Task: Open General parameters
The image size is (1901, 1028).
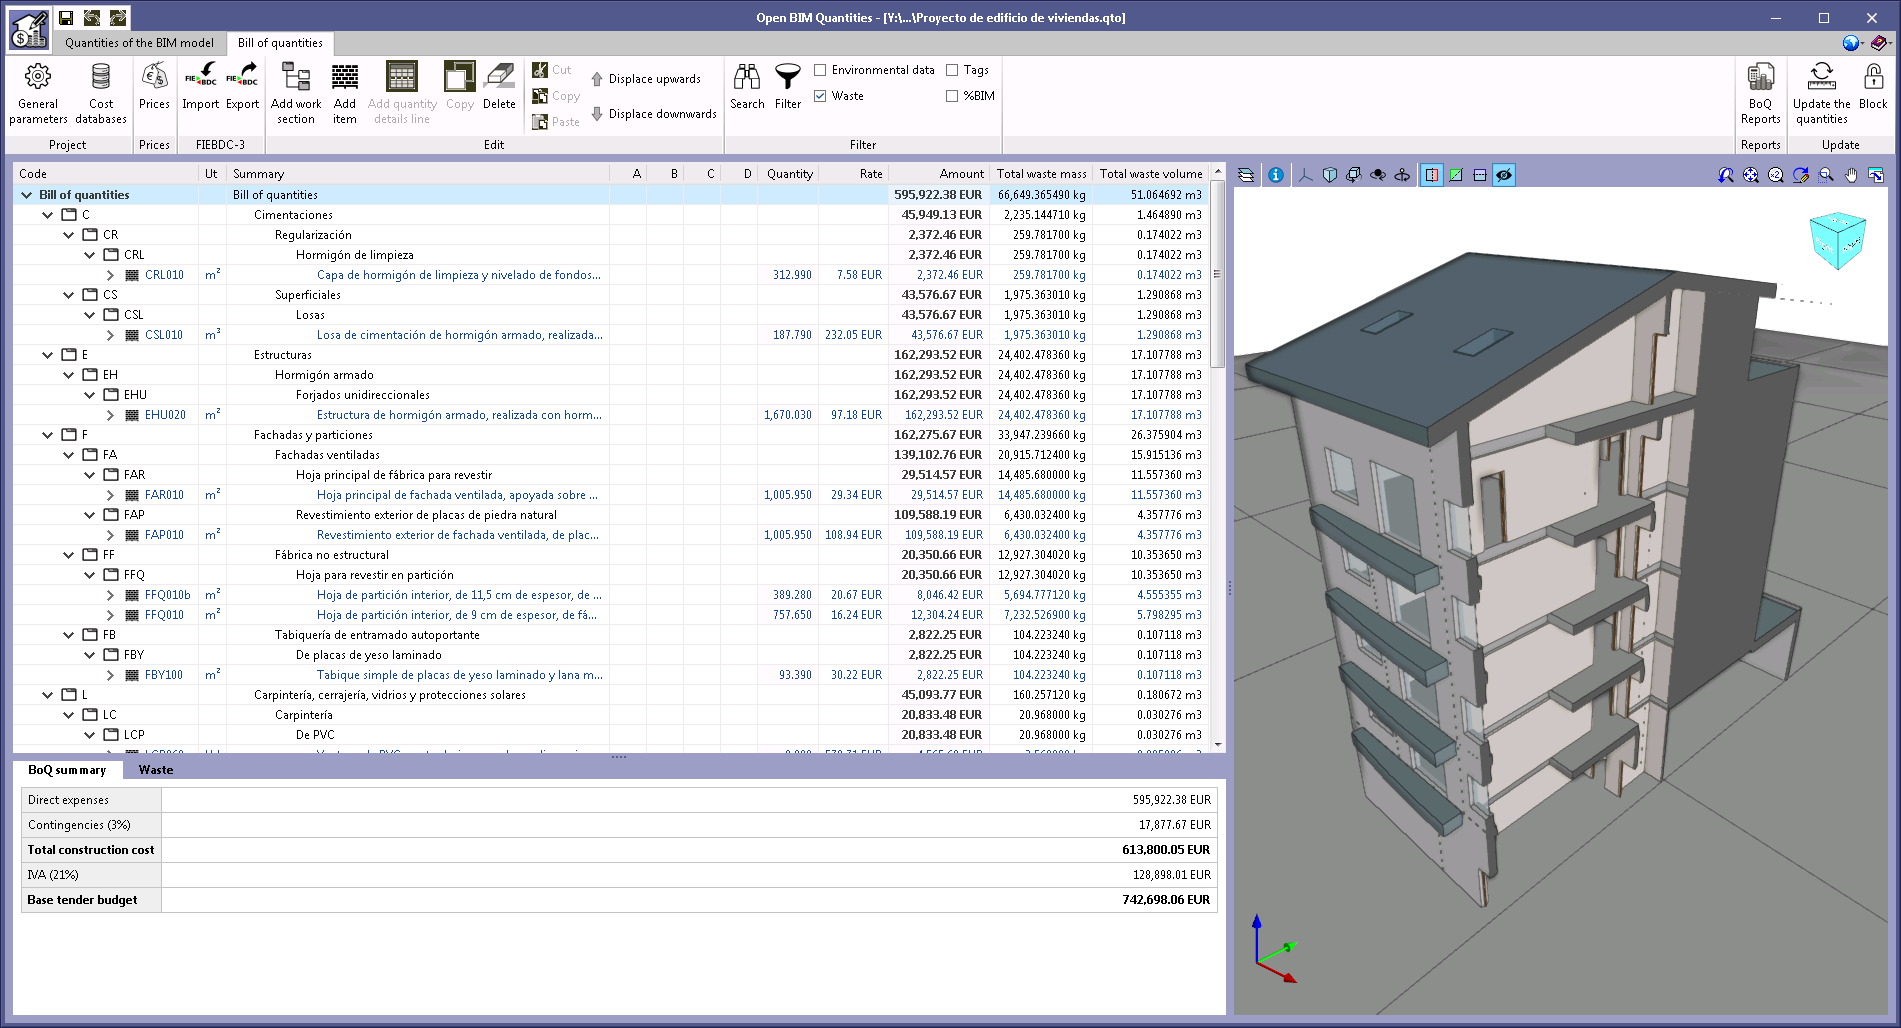Action: (38, 94)
